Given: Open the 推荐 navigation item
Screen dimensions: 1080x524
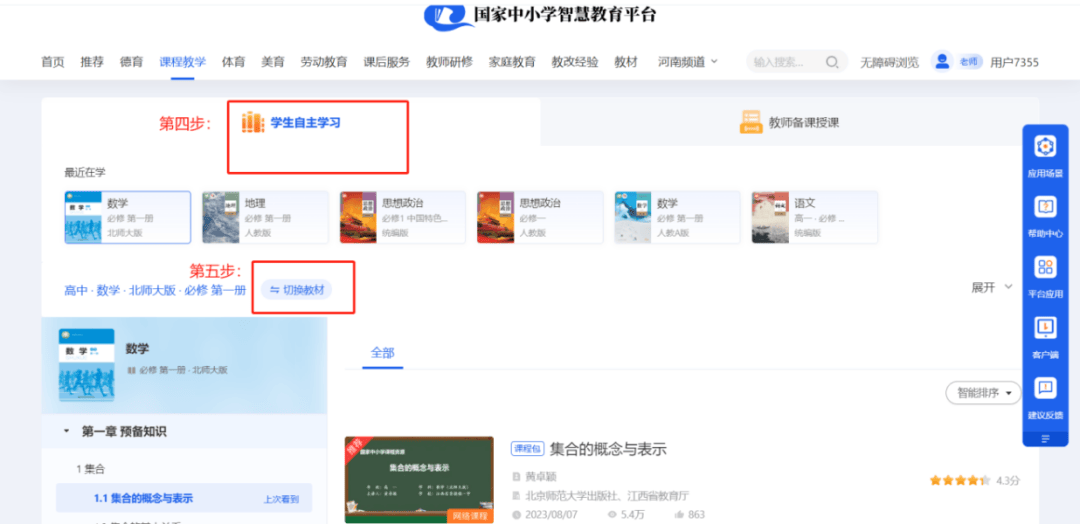Looking at the screenshot, I should (92, 62).
